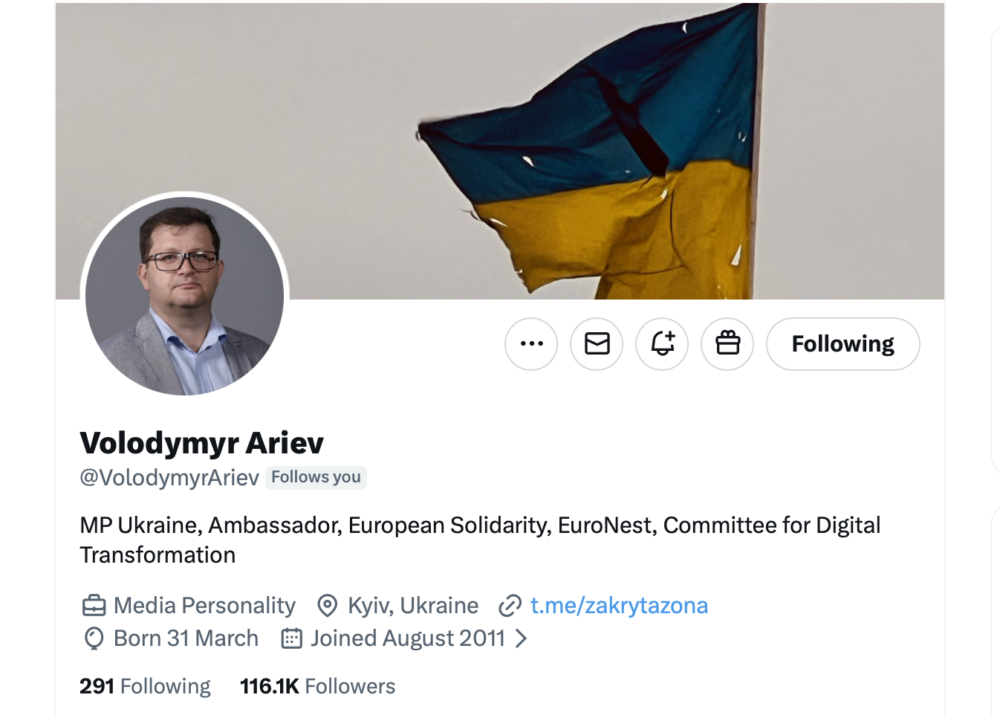Open the 291 Following list
1000x718 pixels.
pyautogui.click(x=145, y=686)
